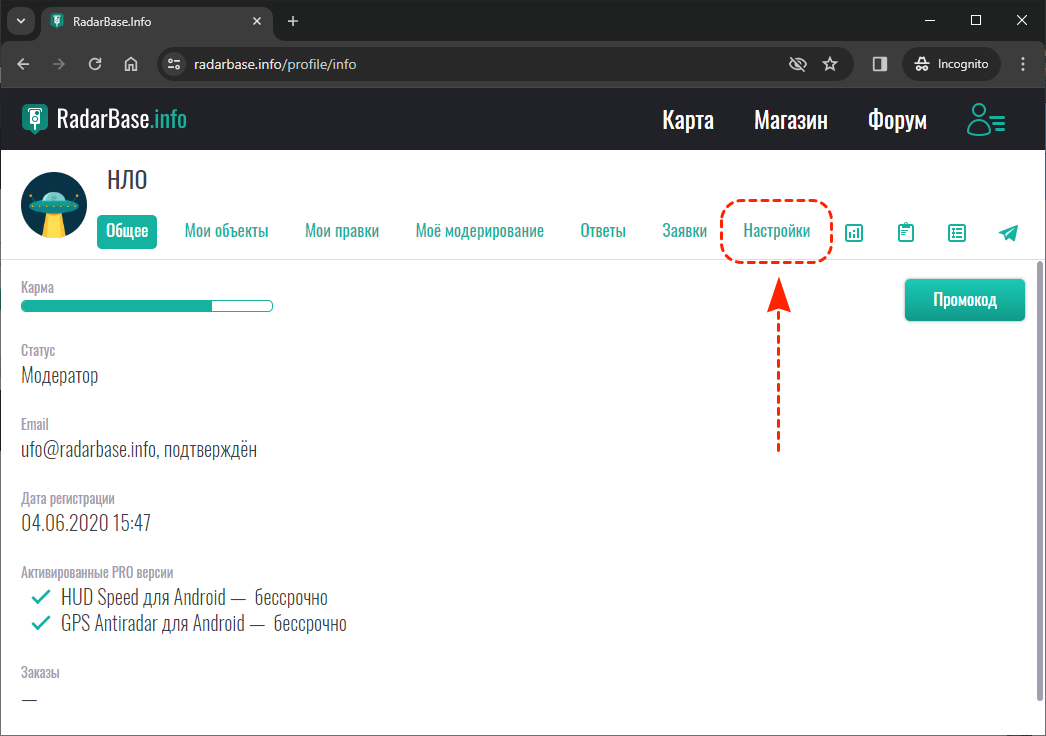Open the clipboard report icon
Viewport: 1046px width, 736px height.
click(x=905, y=232)
